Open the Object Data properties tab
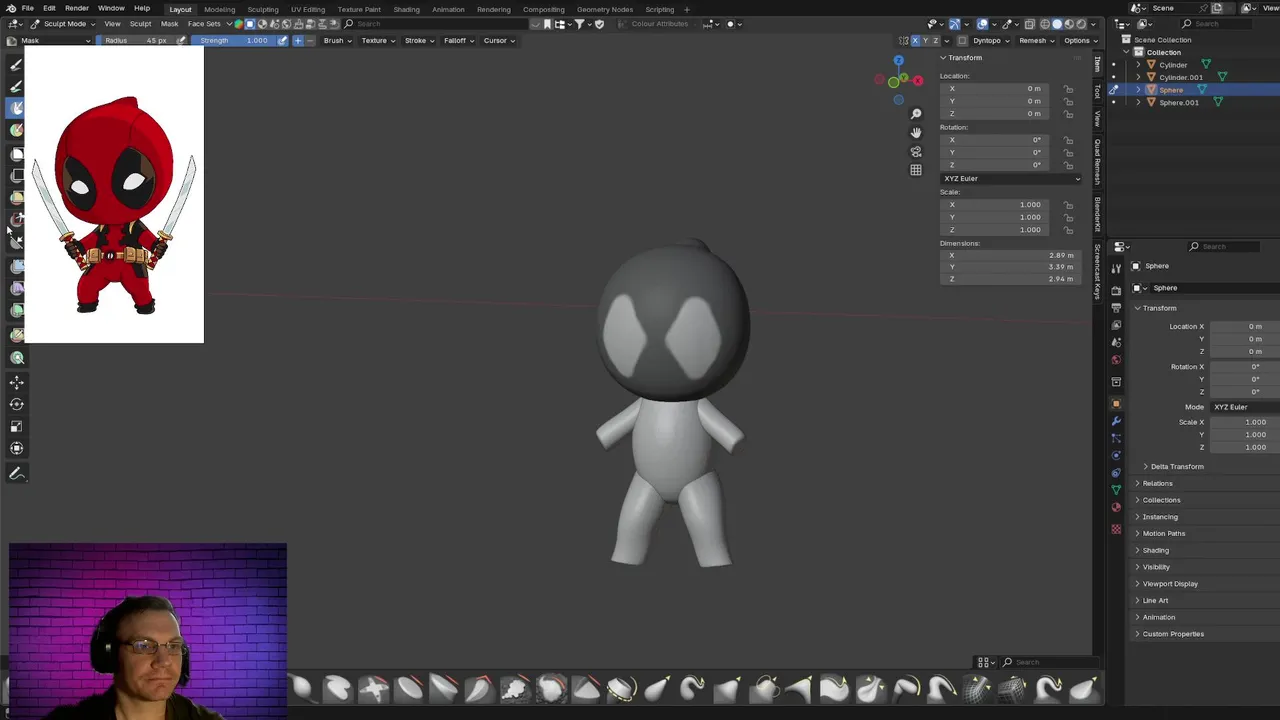 pos(1116,489)
